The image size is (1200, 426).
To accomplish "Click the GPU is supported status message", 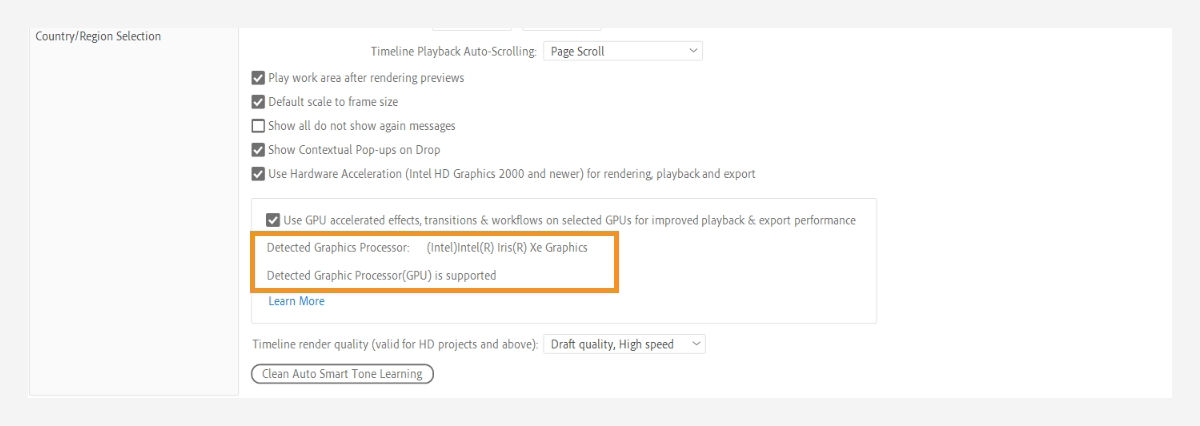I will [x=381, y=275].
